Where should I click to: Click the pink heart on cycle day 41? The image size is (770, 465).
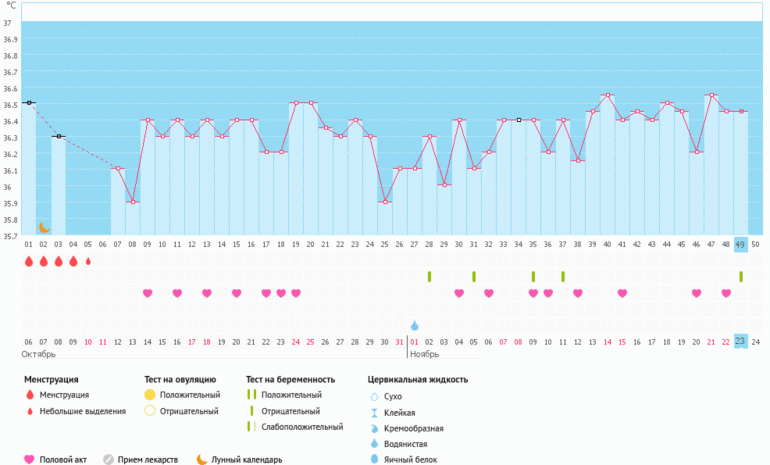(622, 293)
